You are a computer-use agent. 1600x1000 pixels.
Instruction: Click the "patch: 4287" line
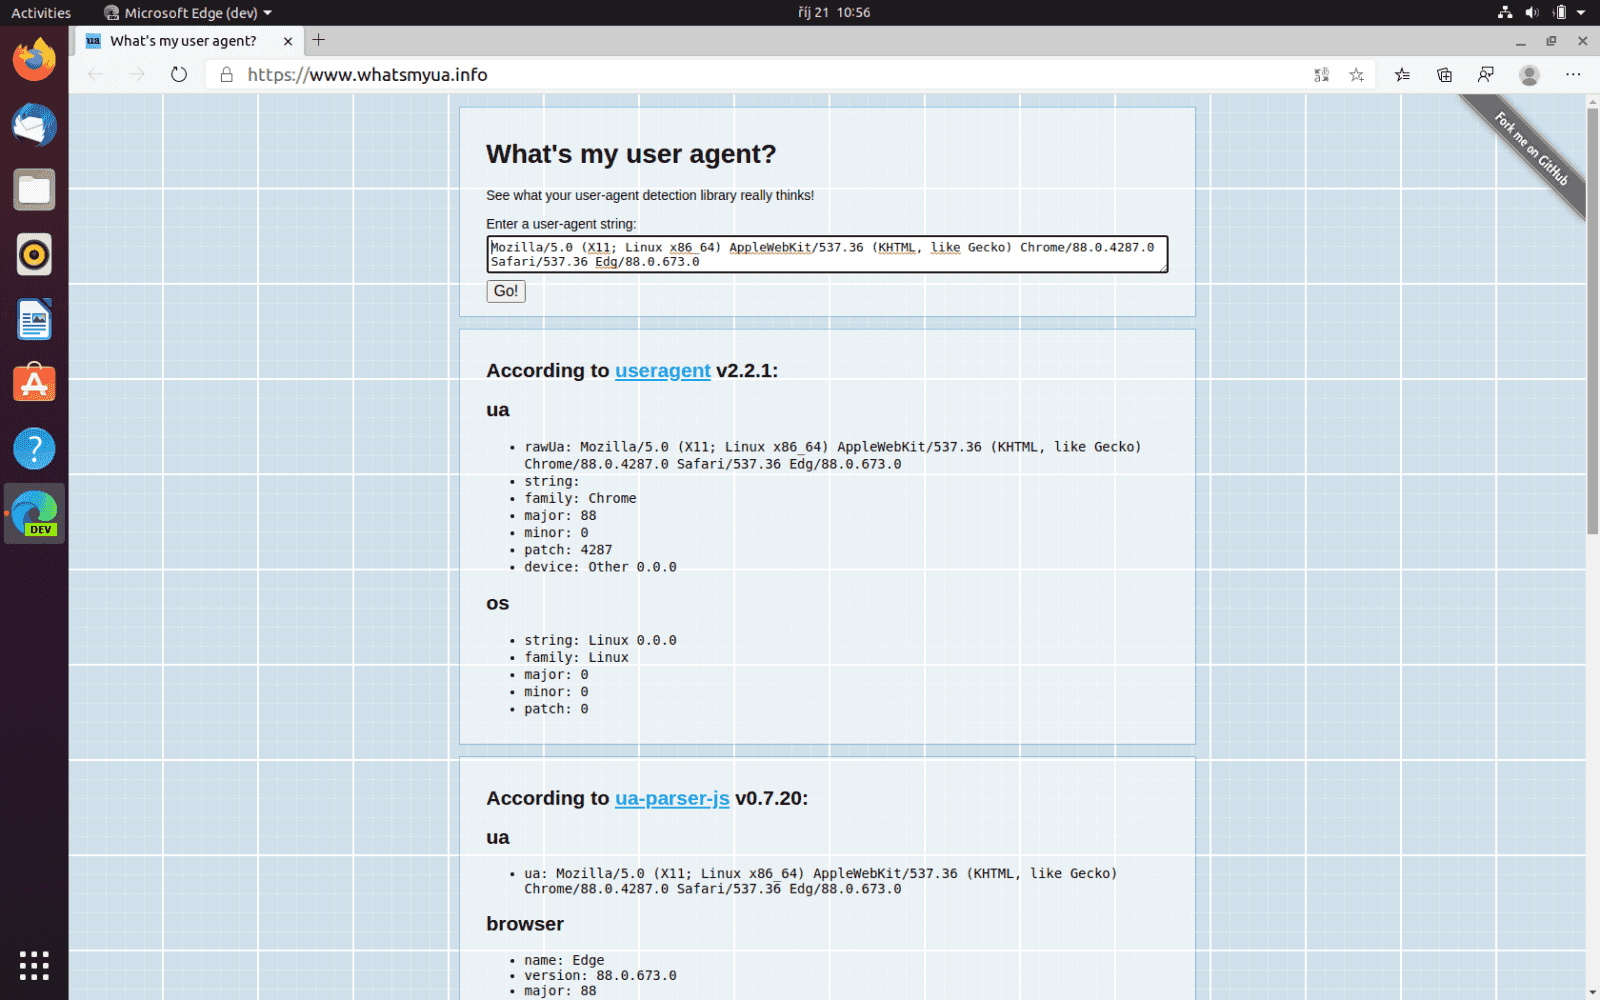(x=568, y=550)
